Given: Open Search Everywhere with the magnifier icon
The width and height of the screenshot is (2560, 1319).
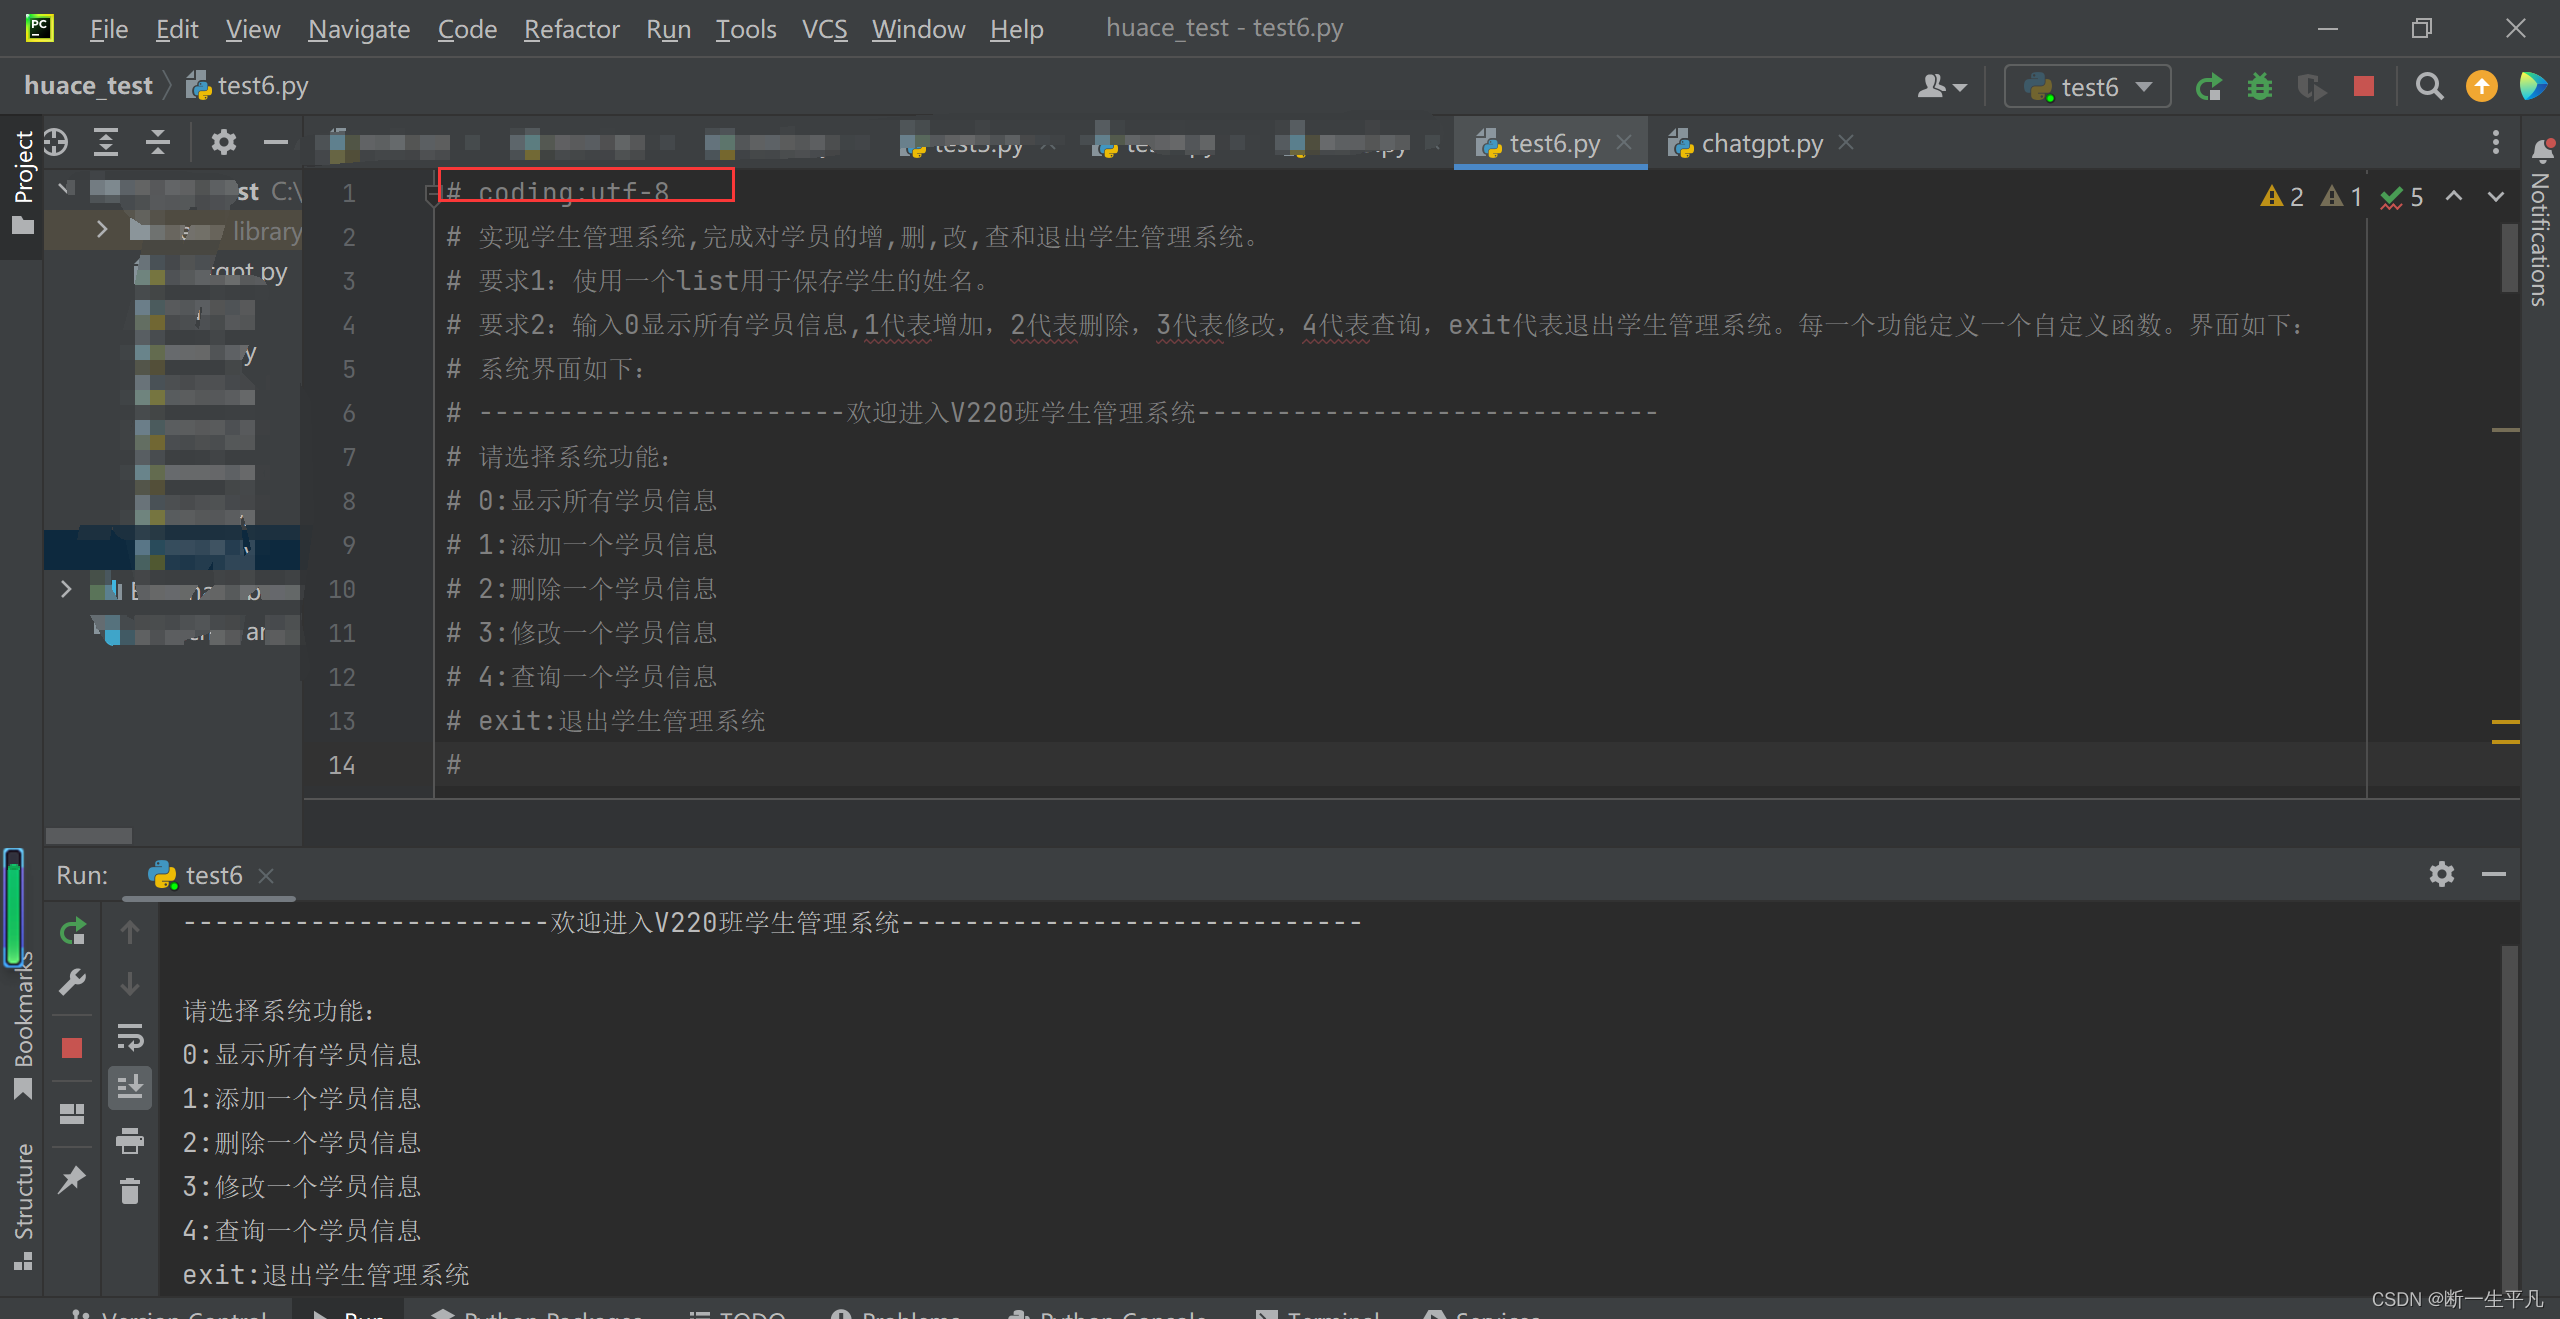Looking at the screenshot, I should click(2429, 87).
